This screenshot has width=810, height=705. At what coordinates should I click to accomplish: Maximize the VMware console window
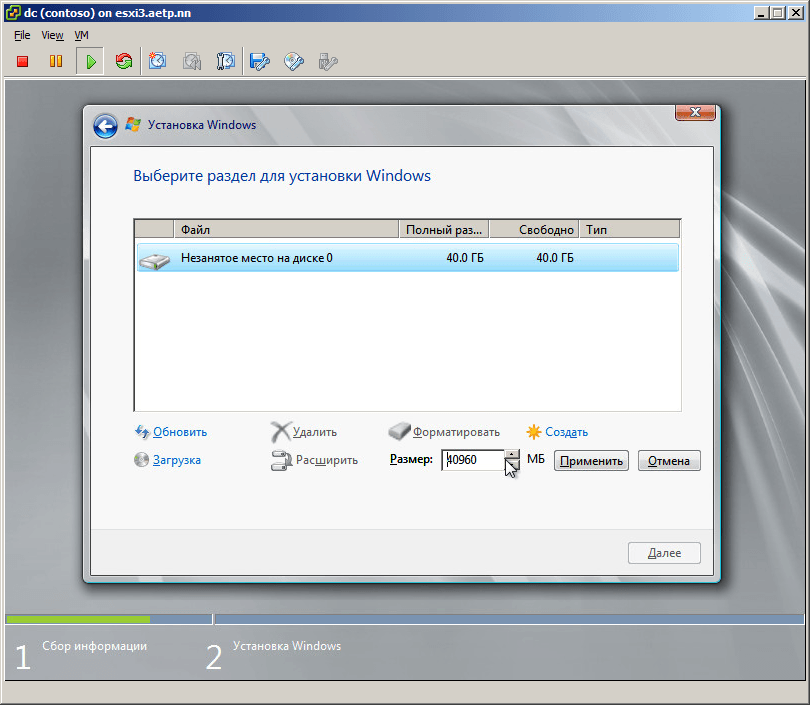click(x=777, y=13)
